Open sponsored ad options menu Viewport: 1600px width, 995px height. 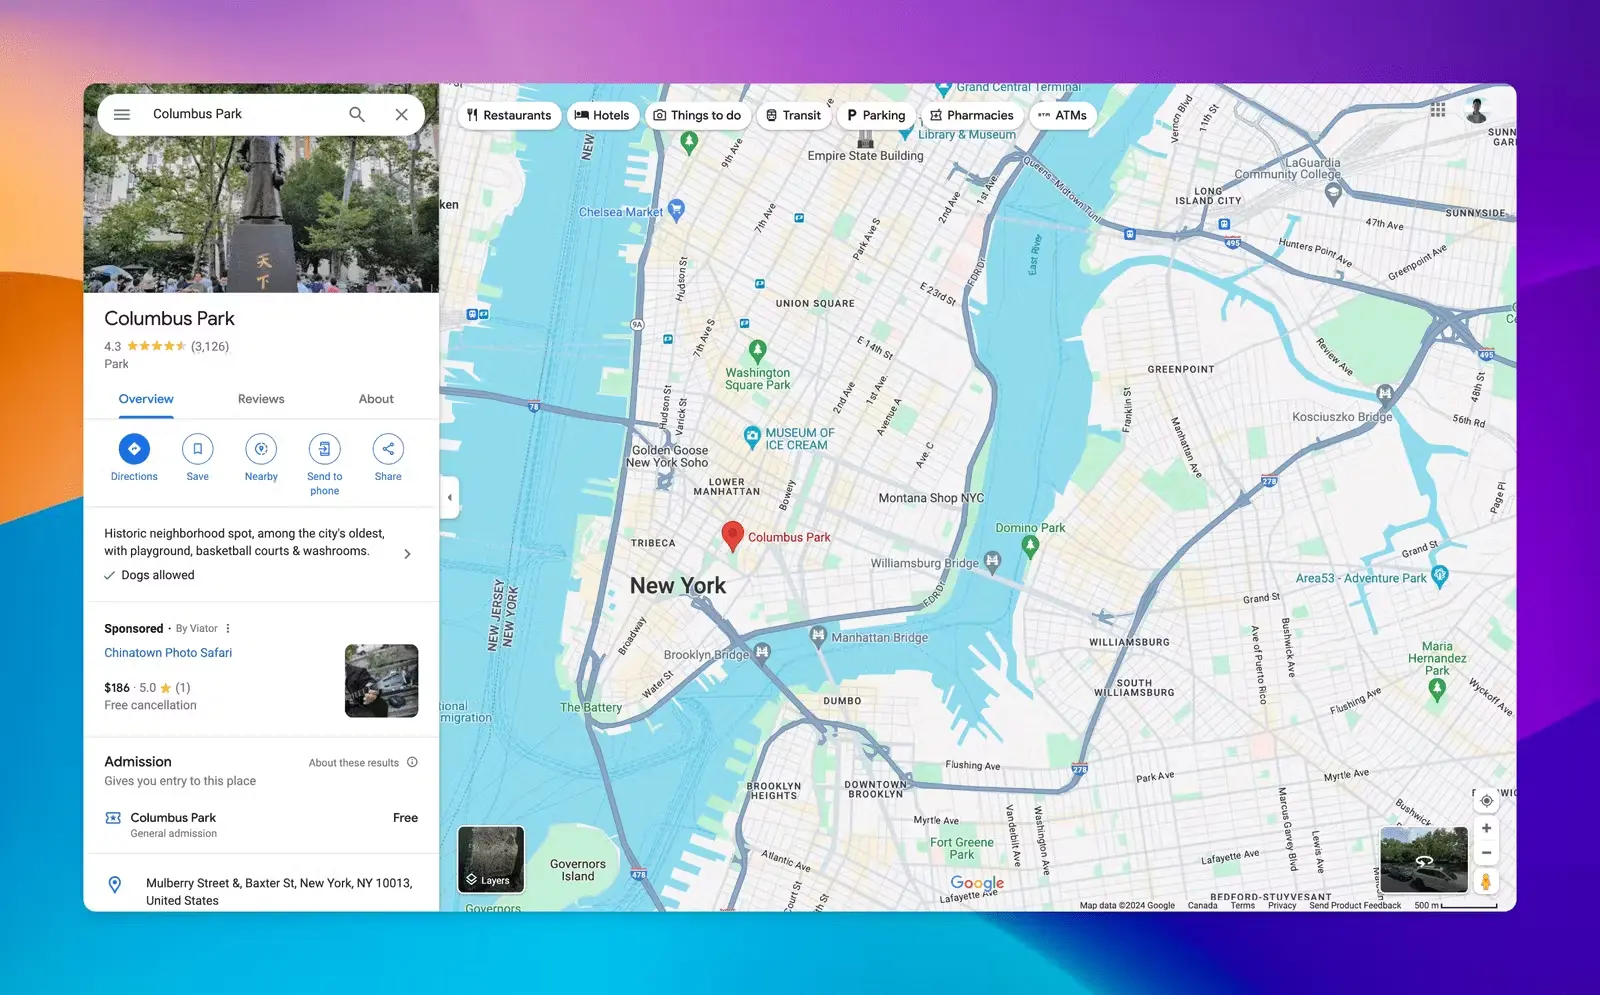pyautogui.click(x=228, y=629)
